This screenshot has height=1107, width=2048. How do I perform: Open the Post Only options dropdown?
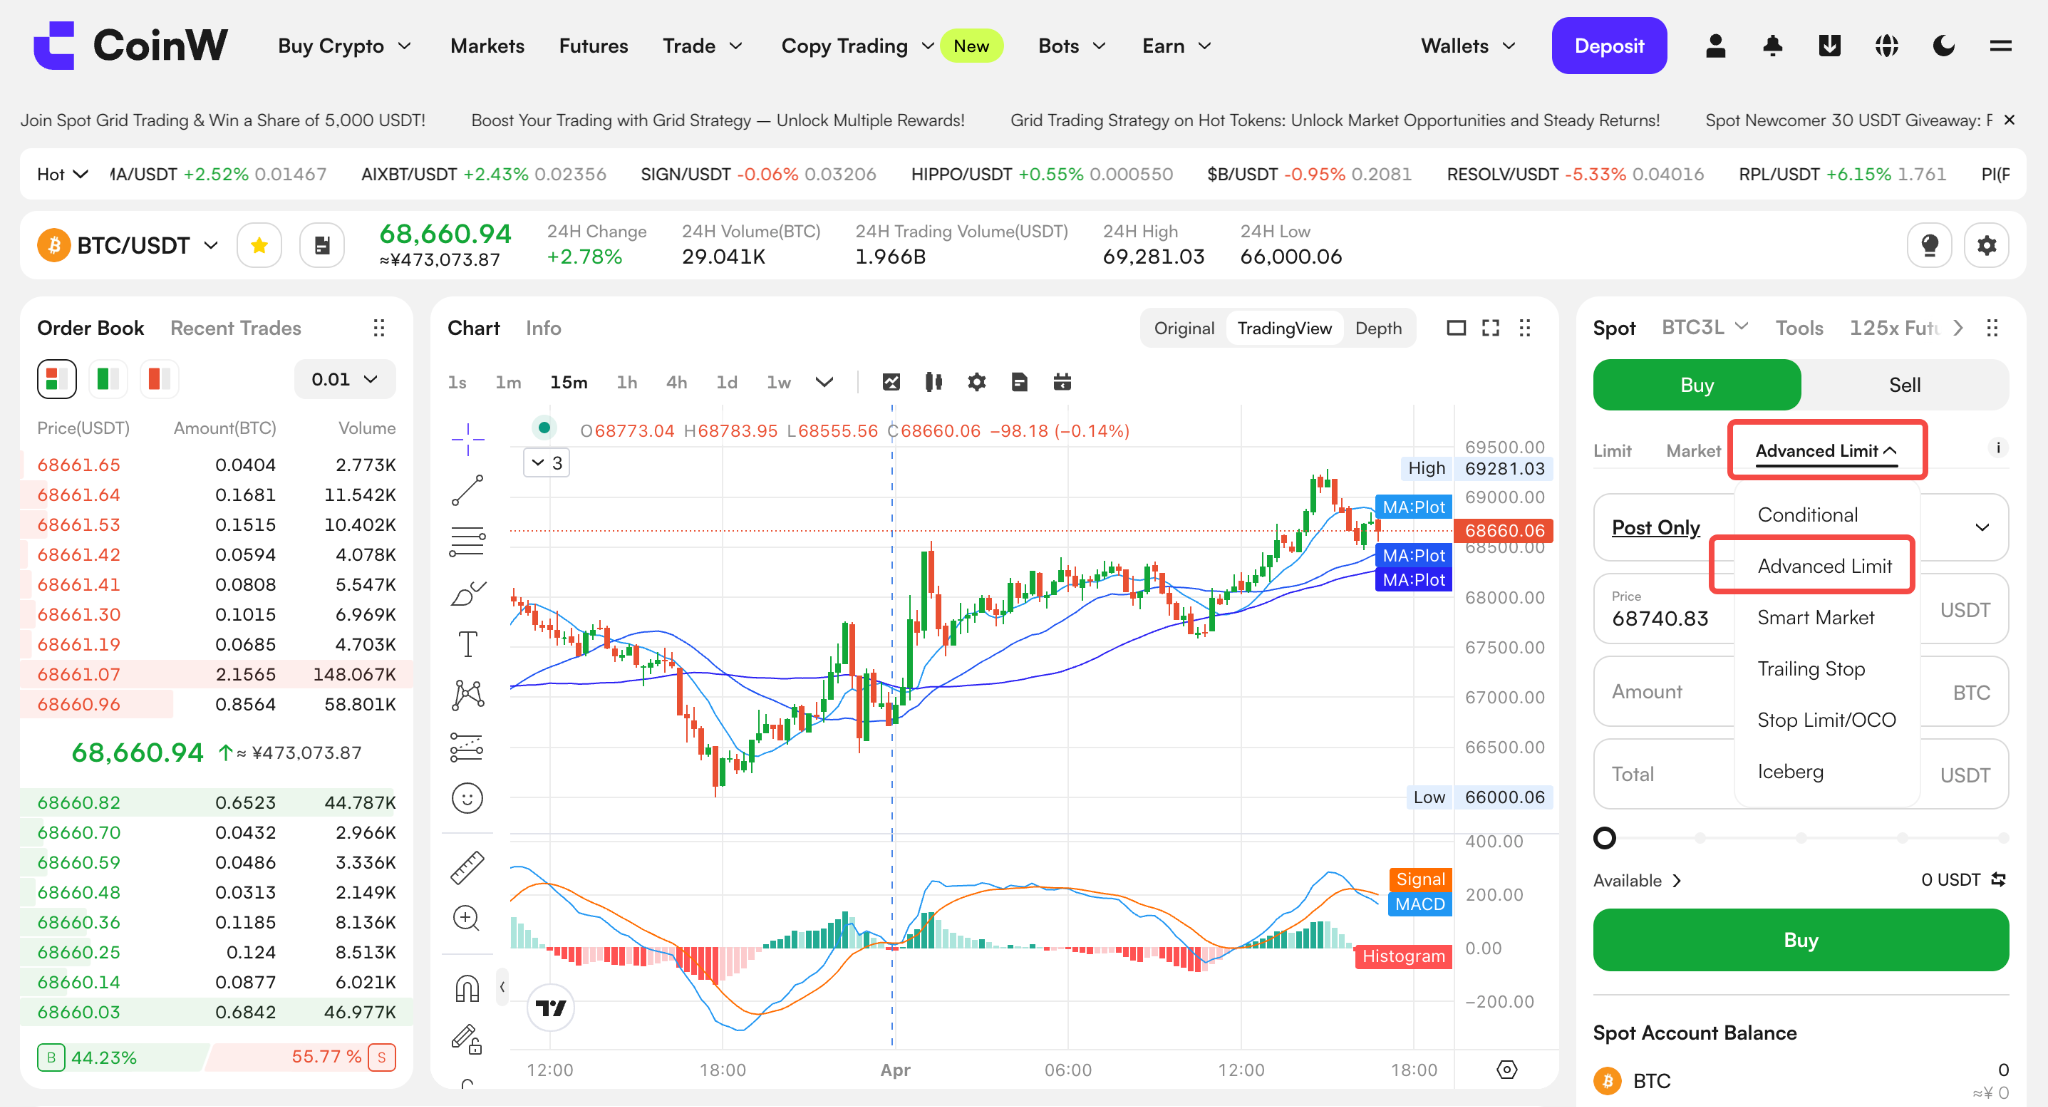(1982, 527)
